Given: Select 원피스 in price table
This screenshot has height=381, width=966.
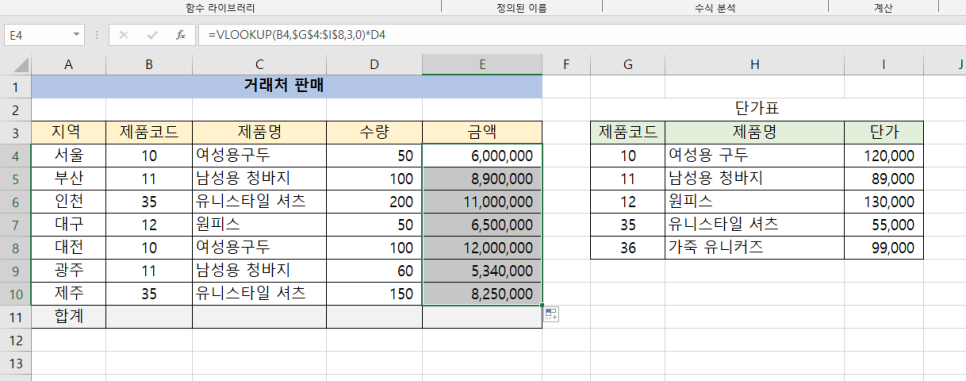Looking at the screenshot, I should 755,202.
